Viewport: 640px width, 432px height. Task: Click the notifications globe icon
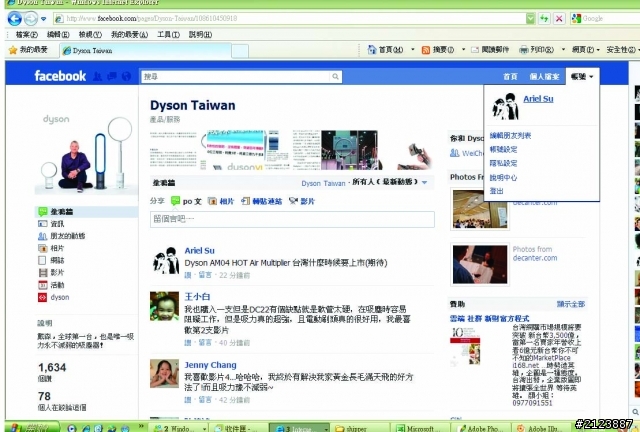pyautogui.click(x=127, y=76)
